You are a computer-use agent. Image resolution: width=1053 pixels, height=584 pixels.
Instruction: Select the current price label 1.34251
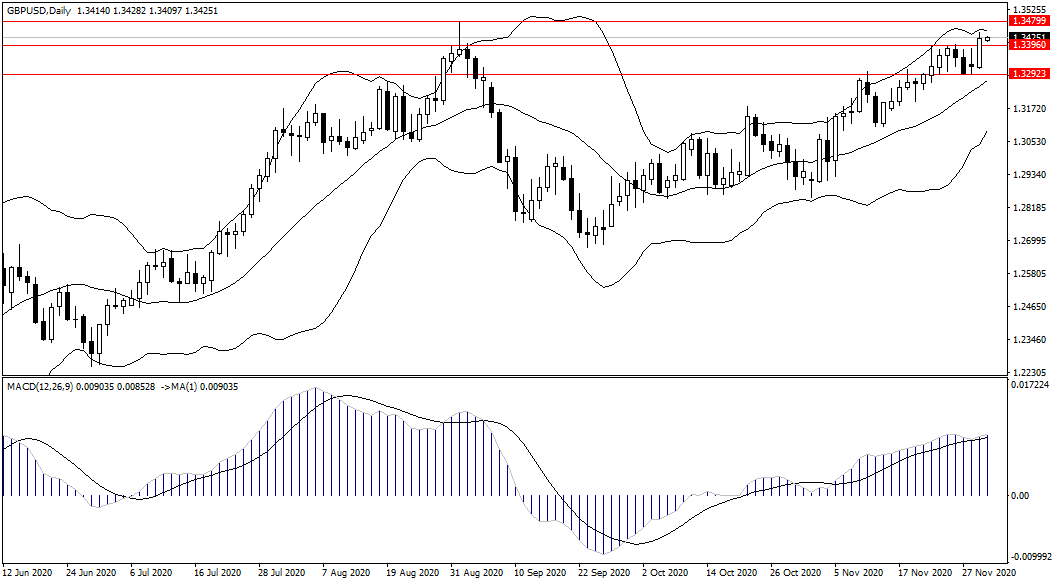[1028, 36]
